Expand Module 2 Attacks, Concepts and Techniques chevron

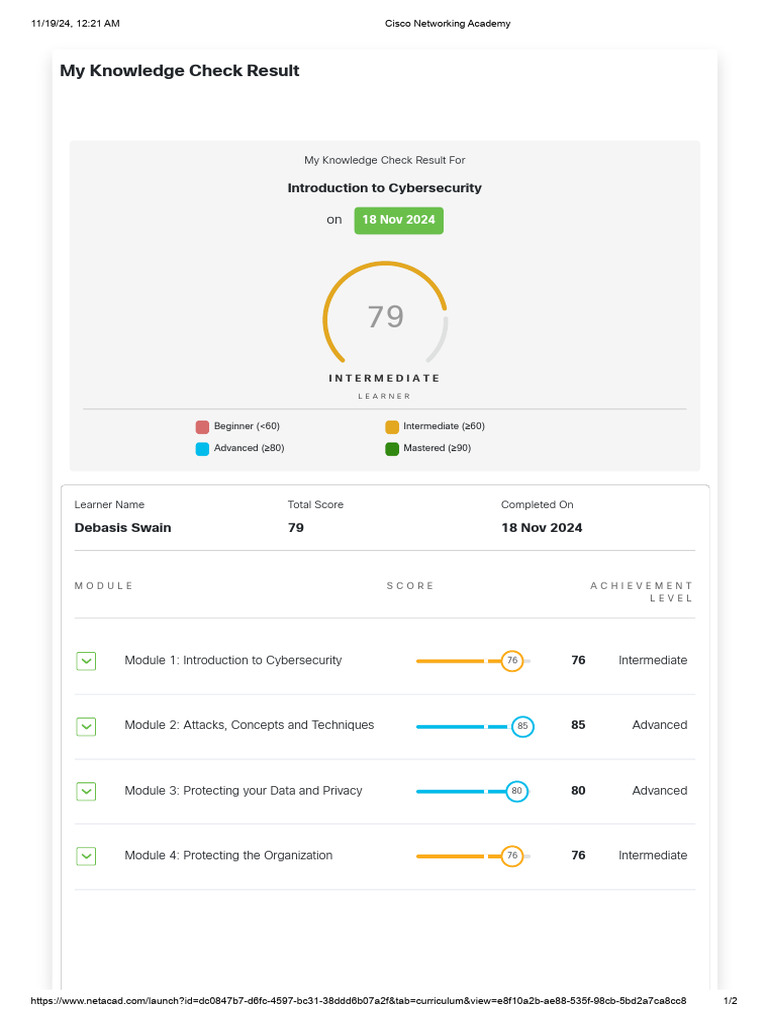86,726
